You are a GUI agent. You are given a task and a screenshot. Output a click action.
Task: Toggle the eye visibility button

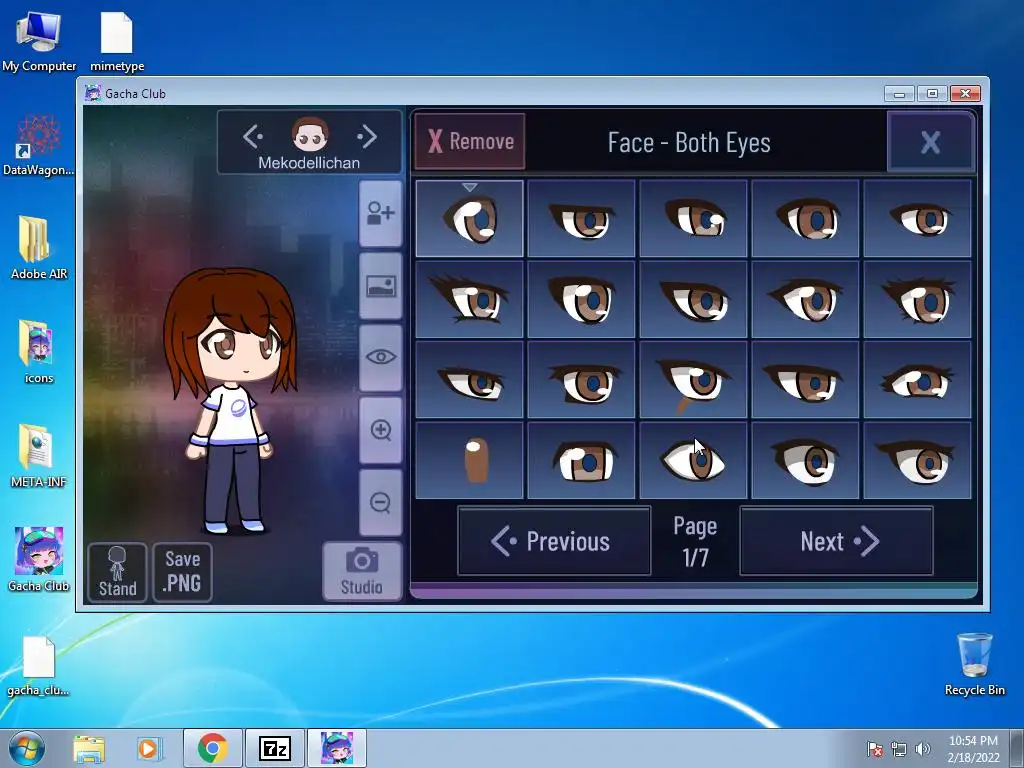tap(381, 357)
